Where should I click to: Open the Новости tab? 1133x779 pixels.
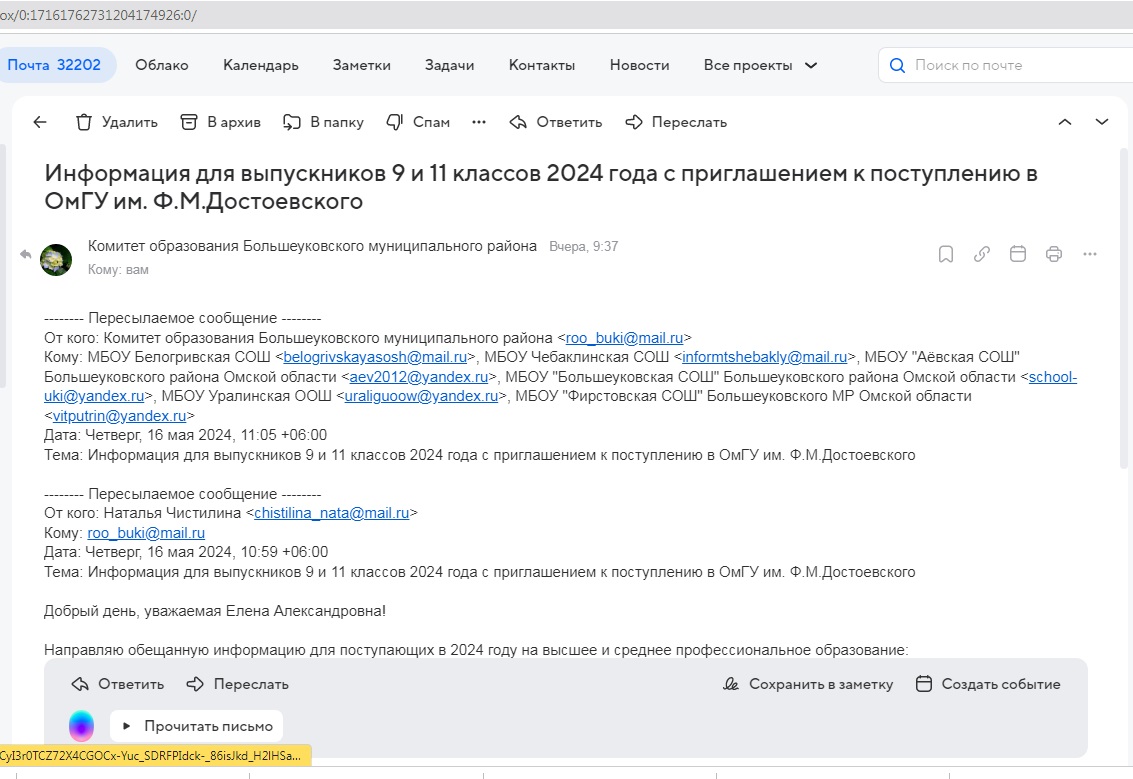(x=639, y=65)
